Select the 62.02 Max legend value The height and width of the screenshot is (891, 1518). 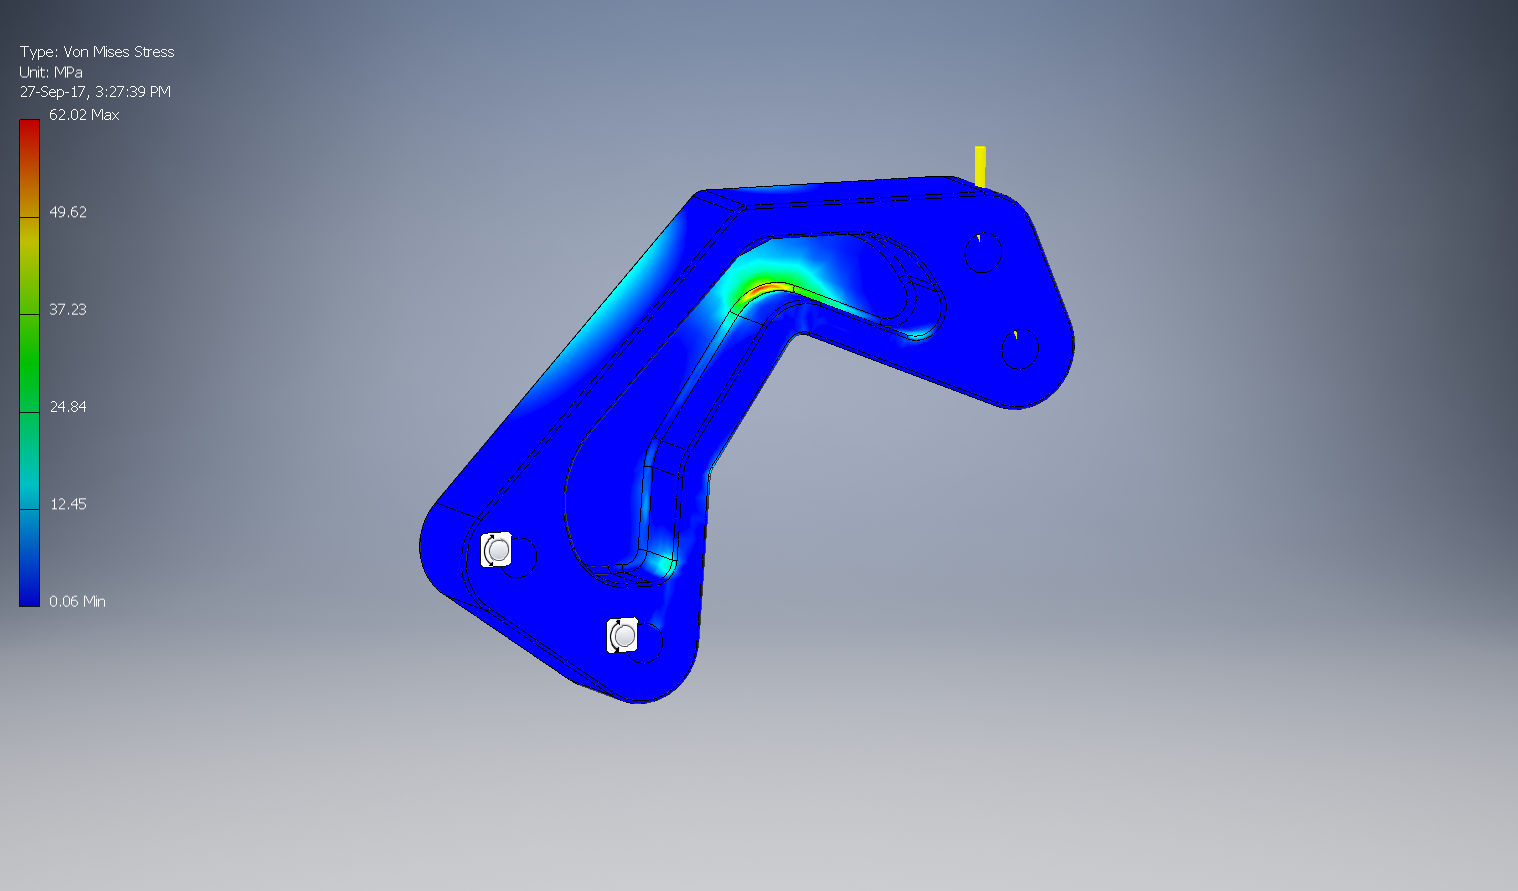[x=84, y=115]
